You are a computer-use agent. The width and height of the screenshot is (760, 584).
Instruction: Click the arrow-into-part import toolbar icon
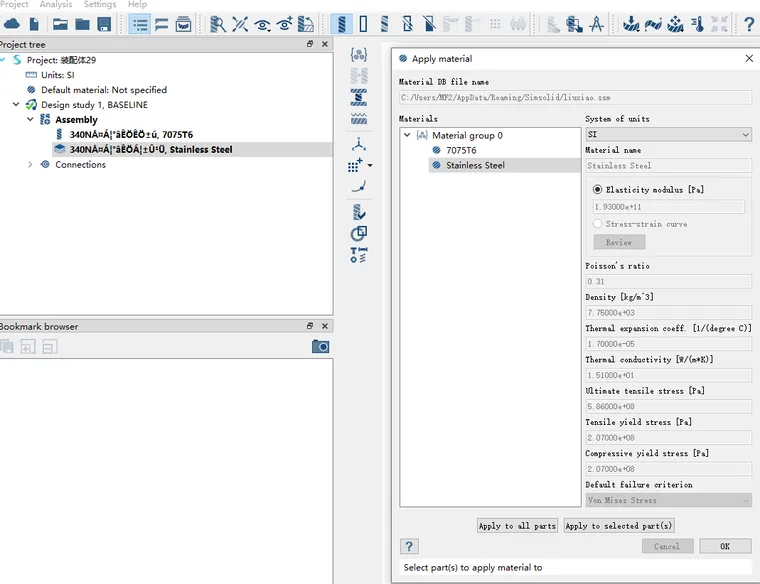click(631, 24)
